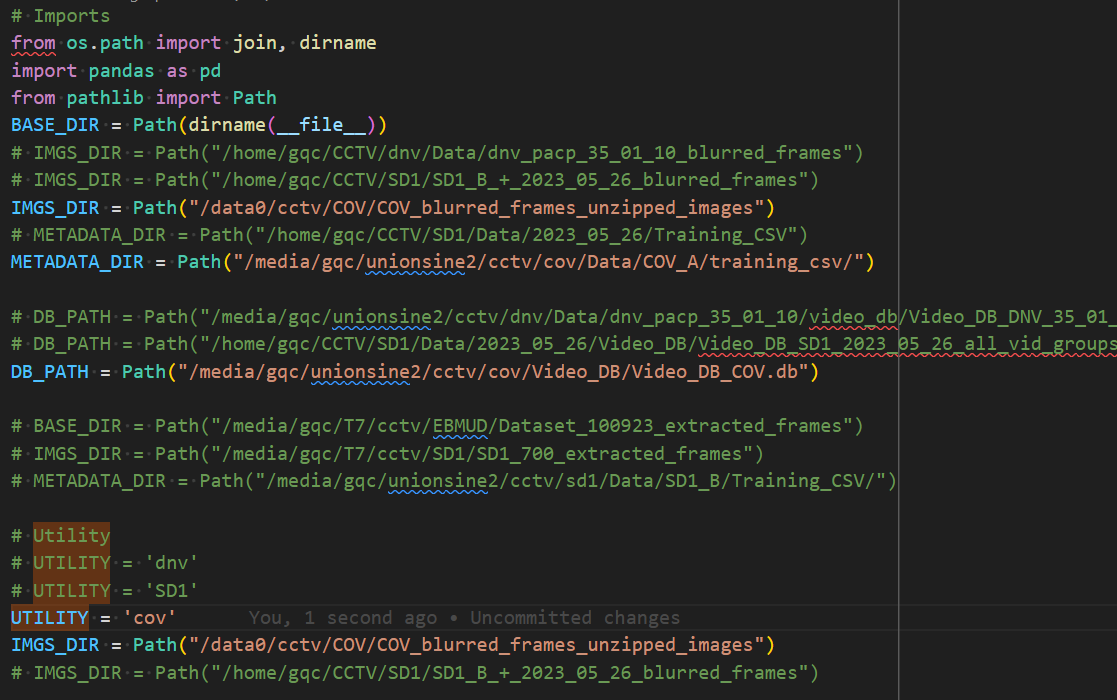
Task: Place cursor in 'cov' string value
Action: tap(150, 617)
